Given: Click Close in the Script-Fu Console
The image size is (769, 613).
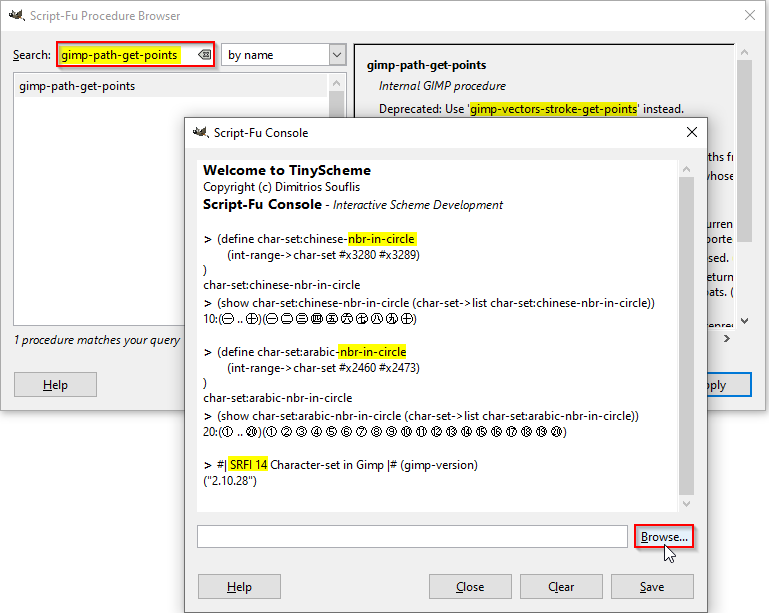Looking at the screenshot, I should pos(470,587).
